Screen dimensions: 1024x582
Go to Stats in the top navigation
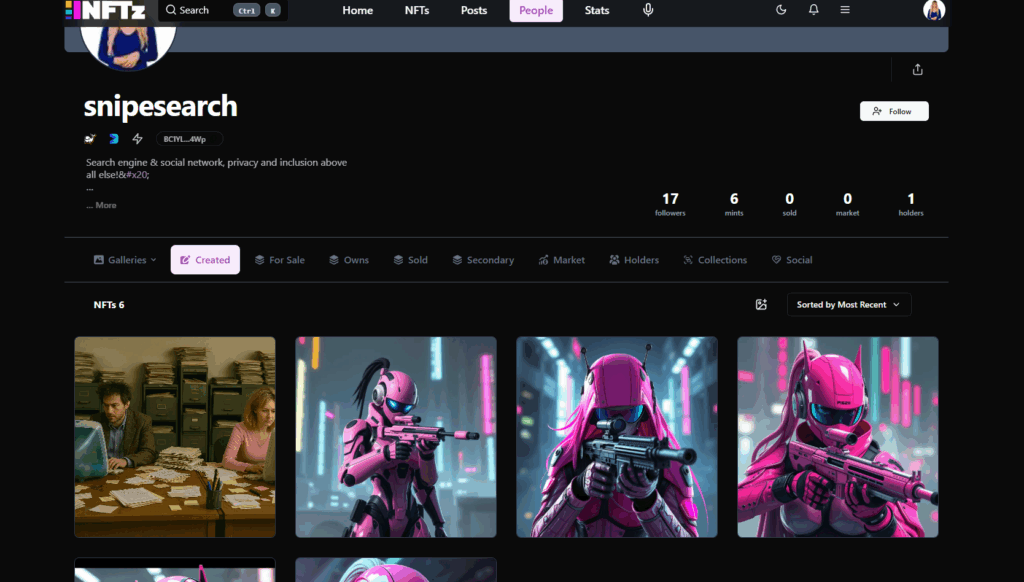[597, 10]
